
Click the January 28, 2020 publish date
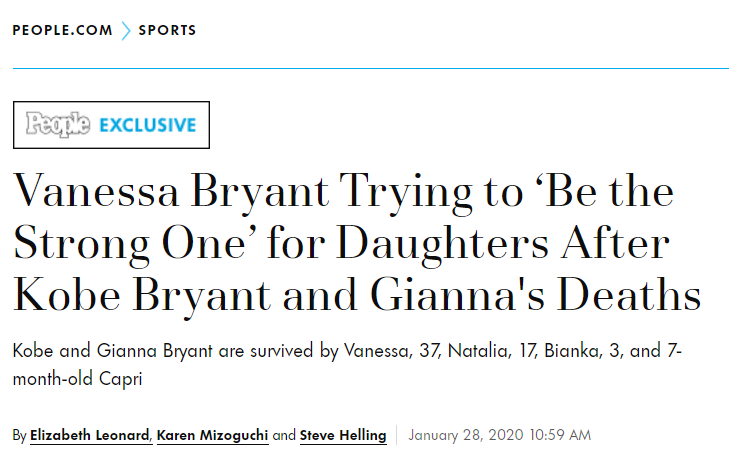[466, 435]
